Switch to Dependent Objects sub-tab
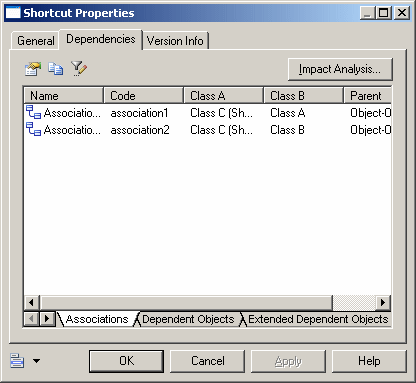416x383 pixels. (188, 319)
